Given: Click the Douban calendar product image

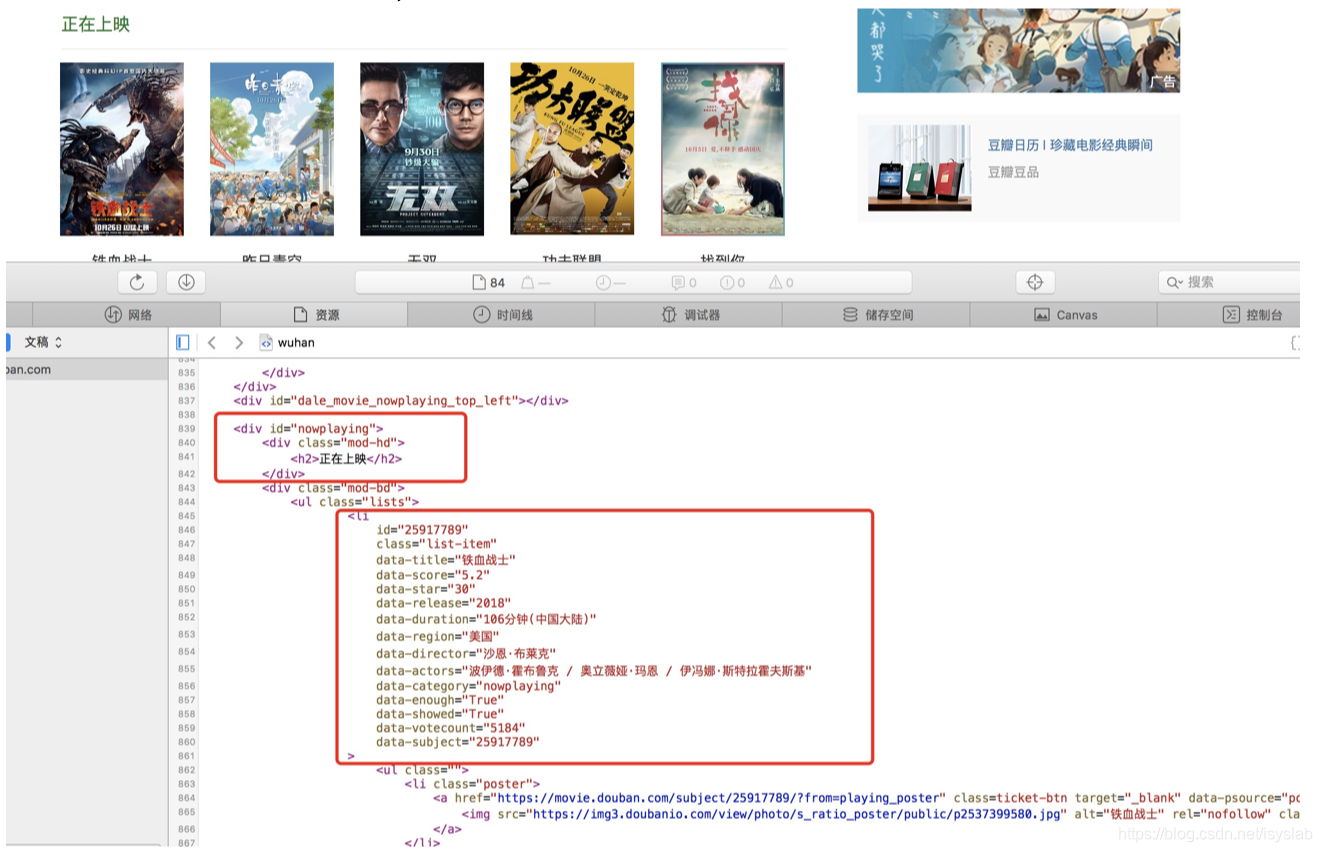Looking at the screenshot, I should click(919, 168).
